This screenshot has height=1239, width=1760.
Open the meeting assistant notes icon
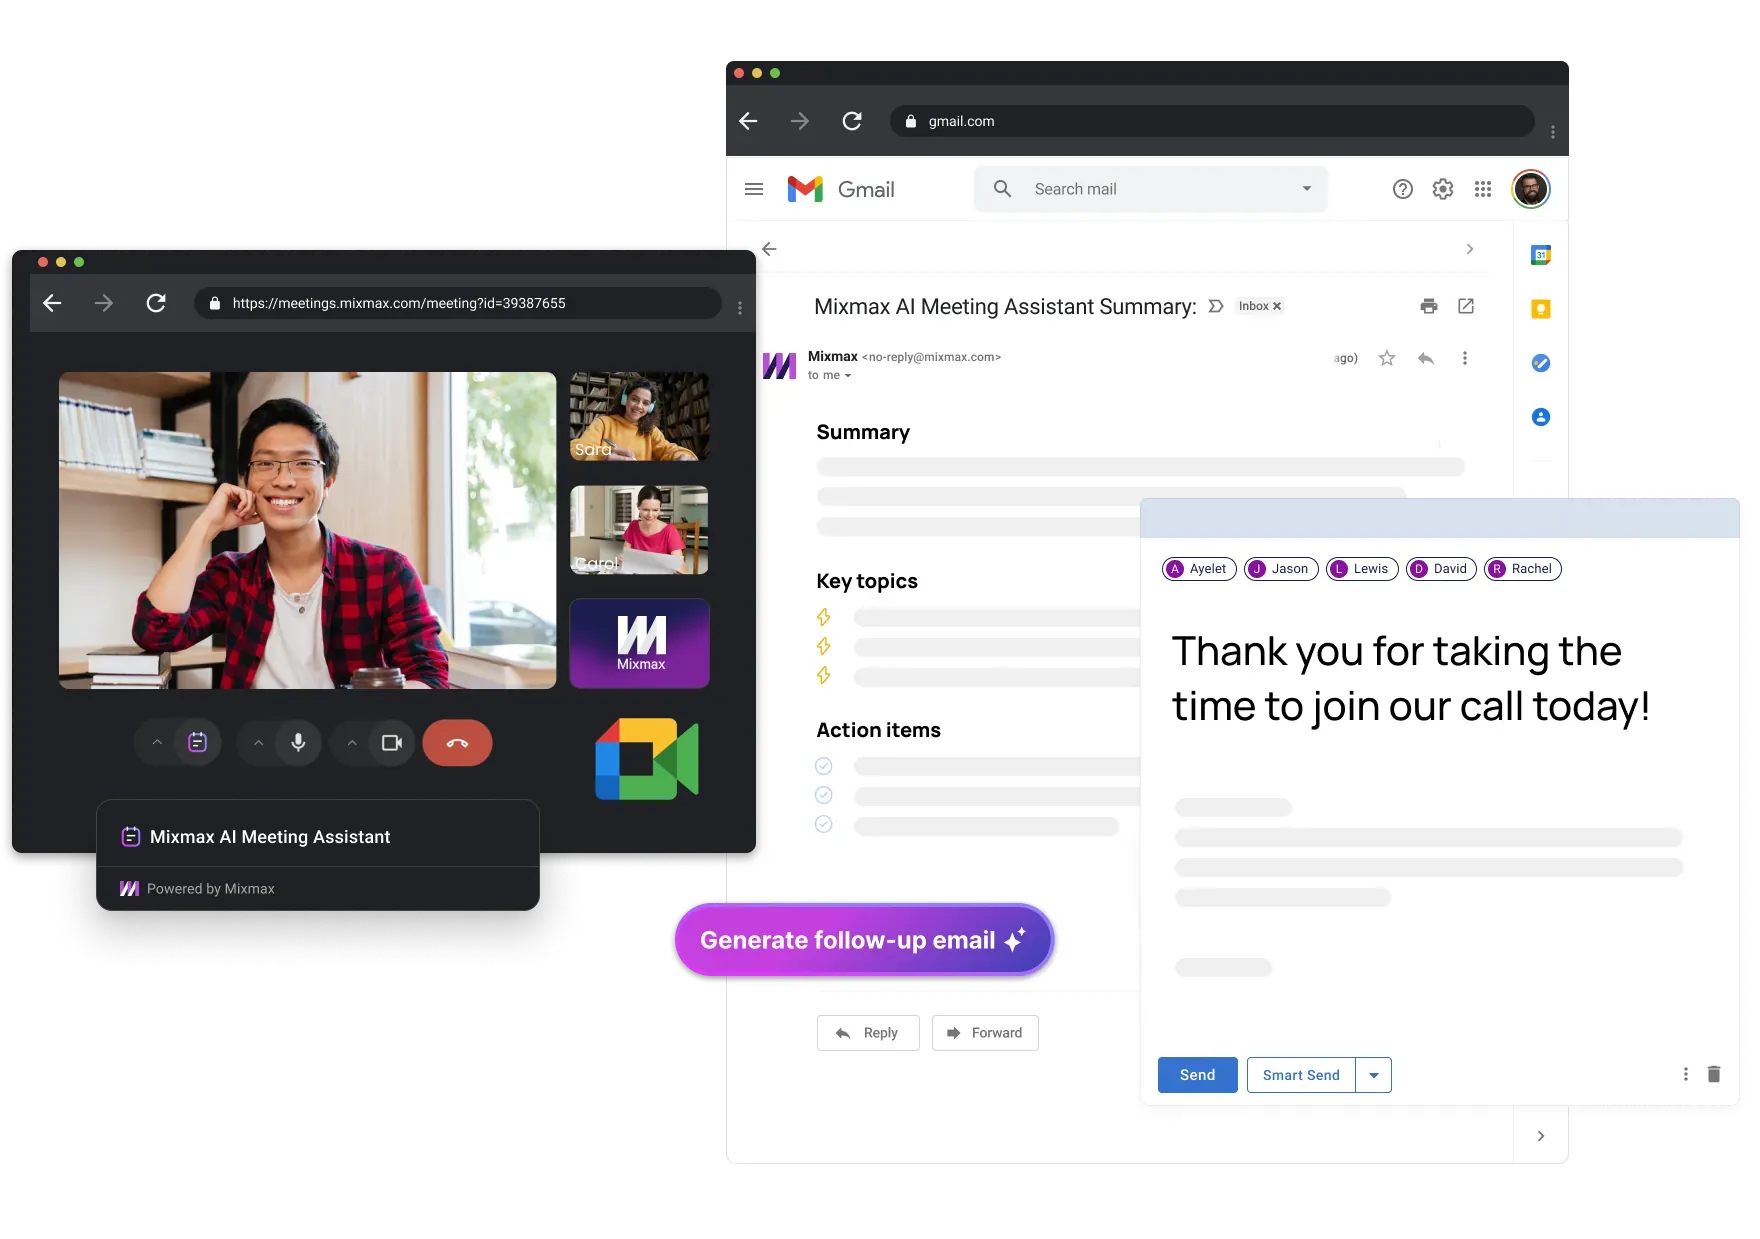[198, 743]
